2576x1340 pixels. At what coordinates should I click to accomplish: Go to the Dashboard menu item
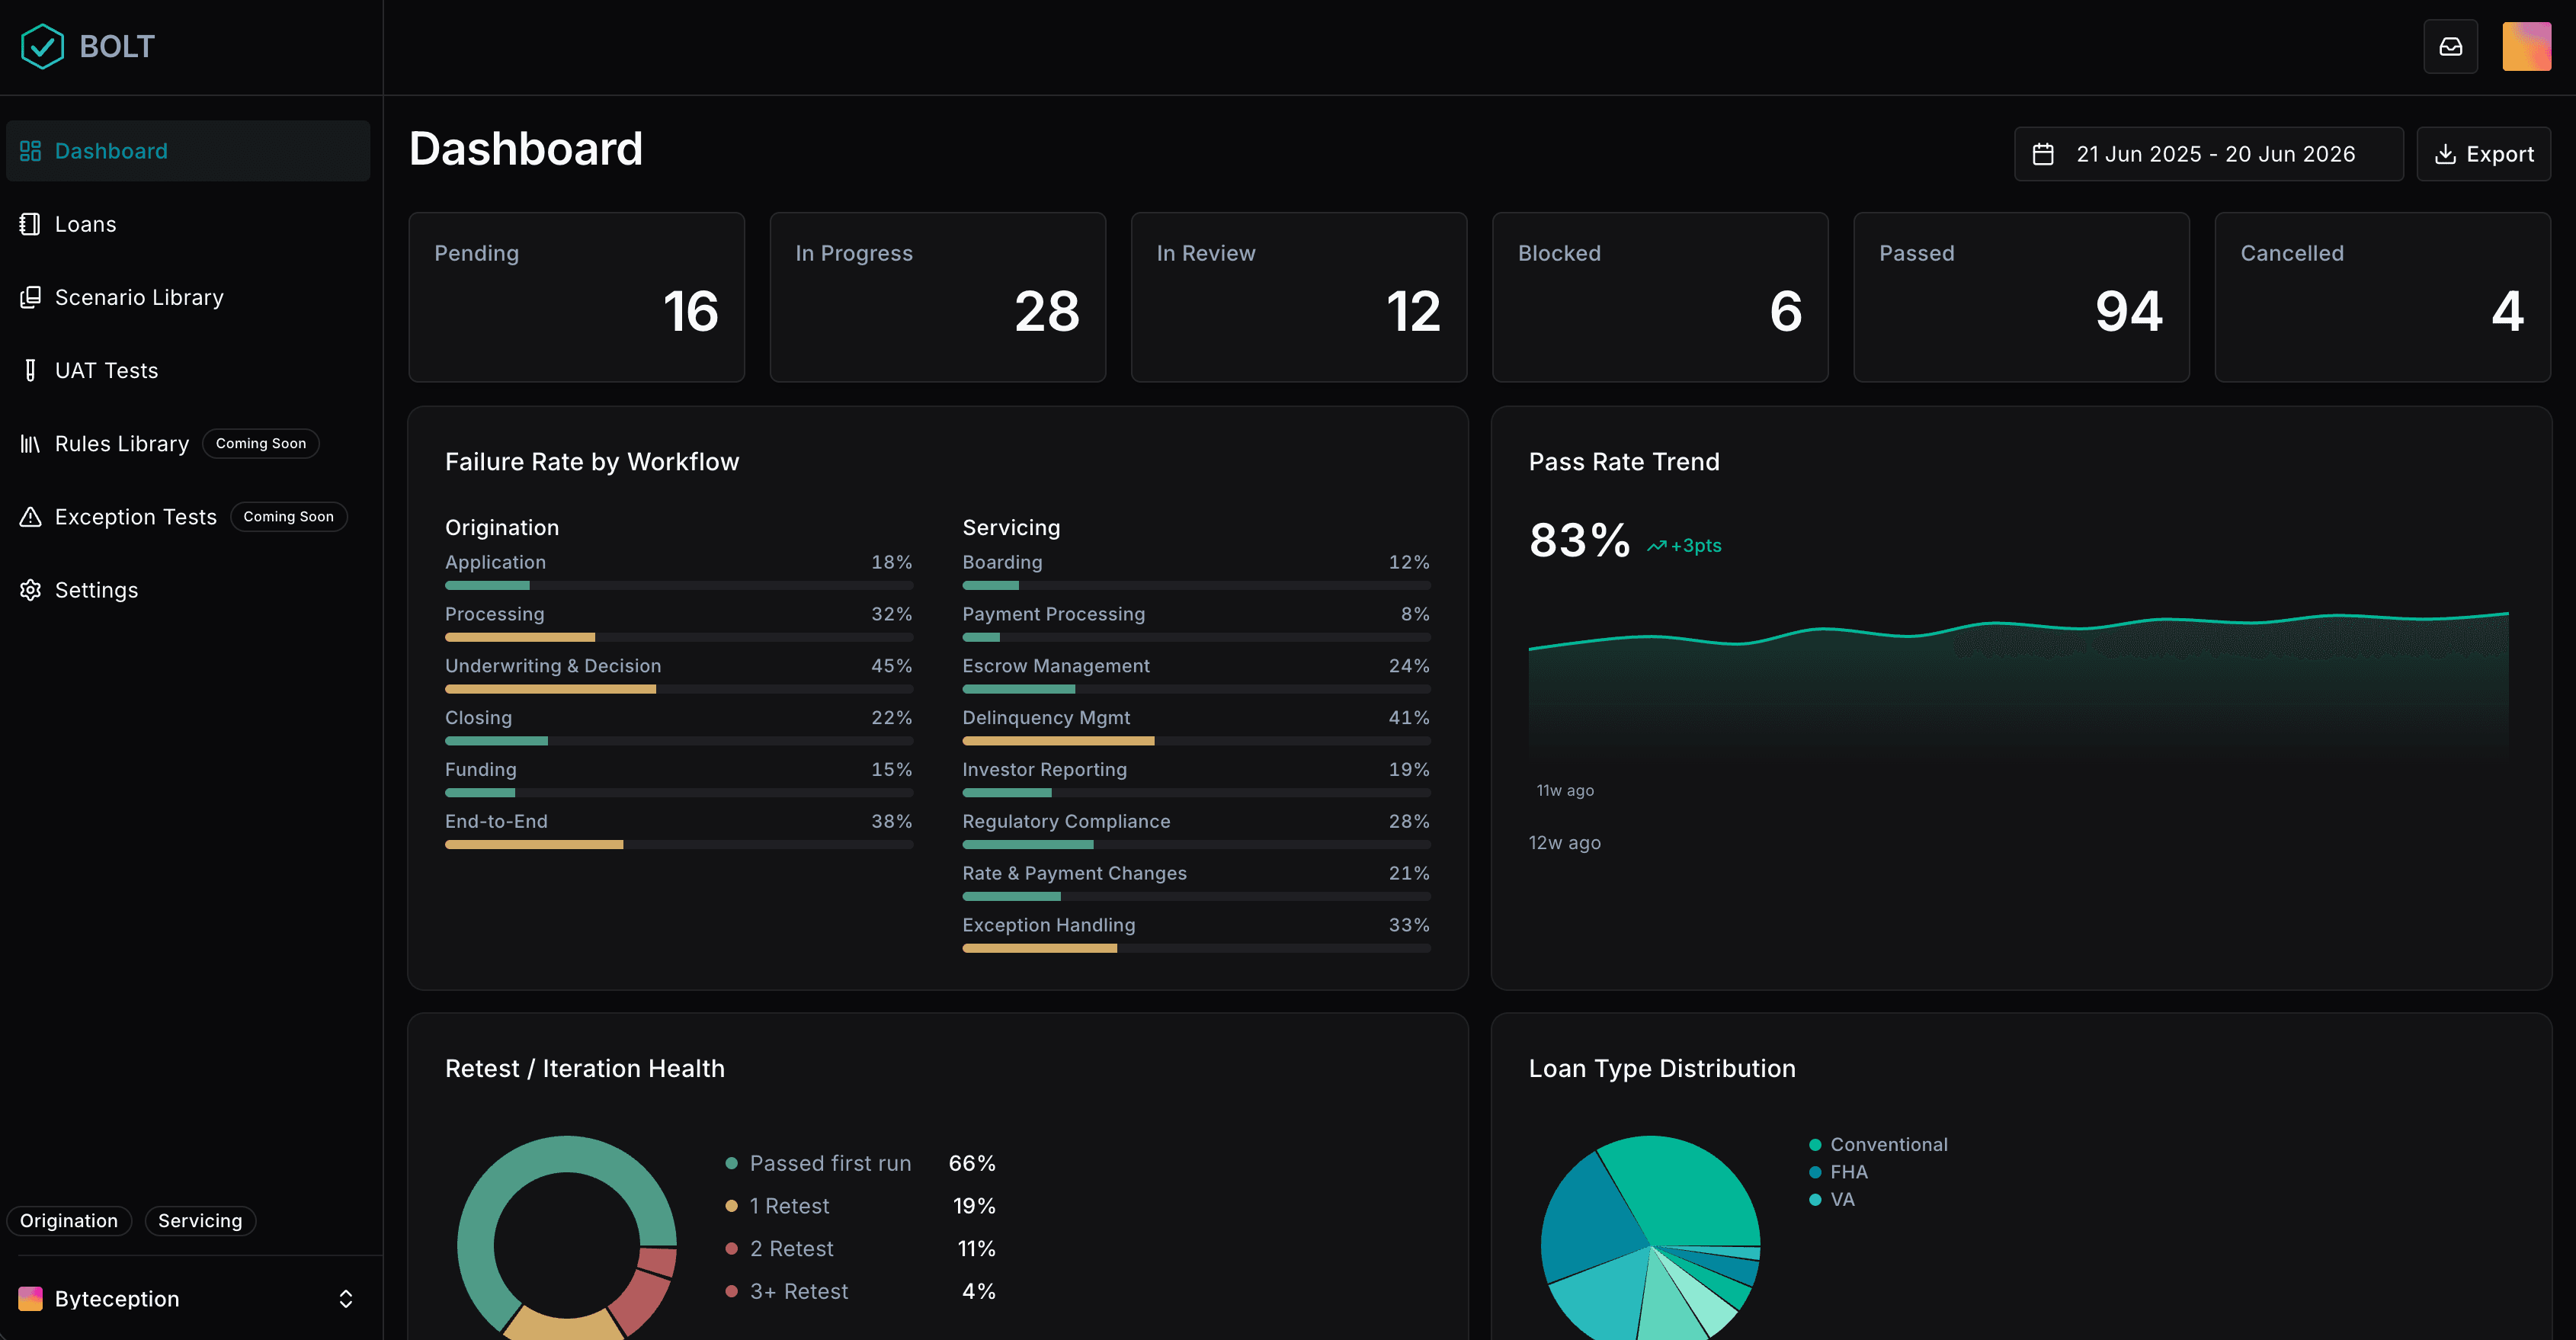click(188, 151)
